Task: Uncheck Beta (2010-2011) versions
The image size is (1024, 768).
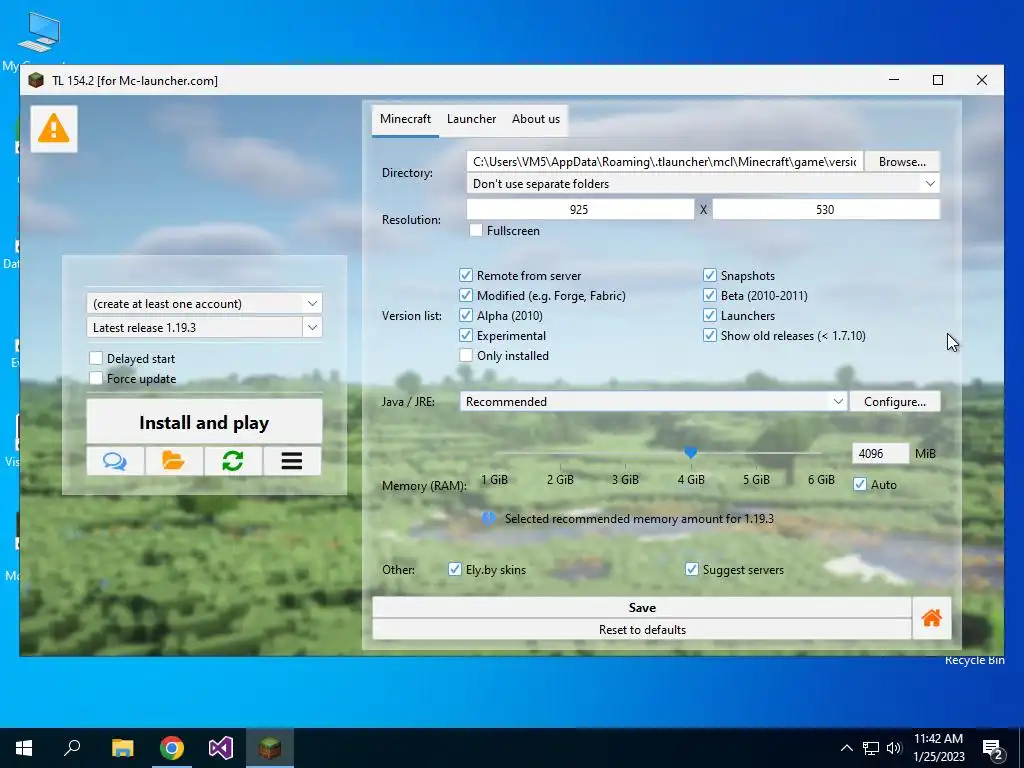Action: click(709, 296)
